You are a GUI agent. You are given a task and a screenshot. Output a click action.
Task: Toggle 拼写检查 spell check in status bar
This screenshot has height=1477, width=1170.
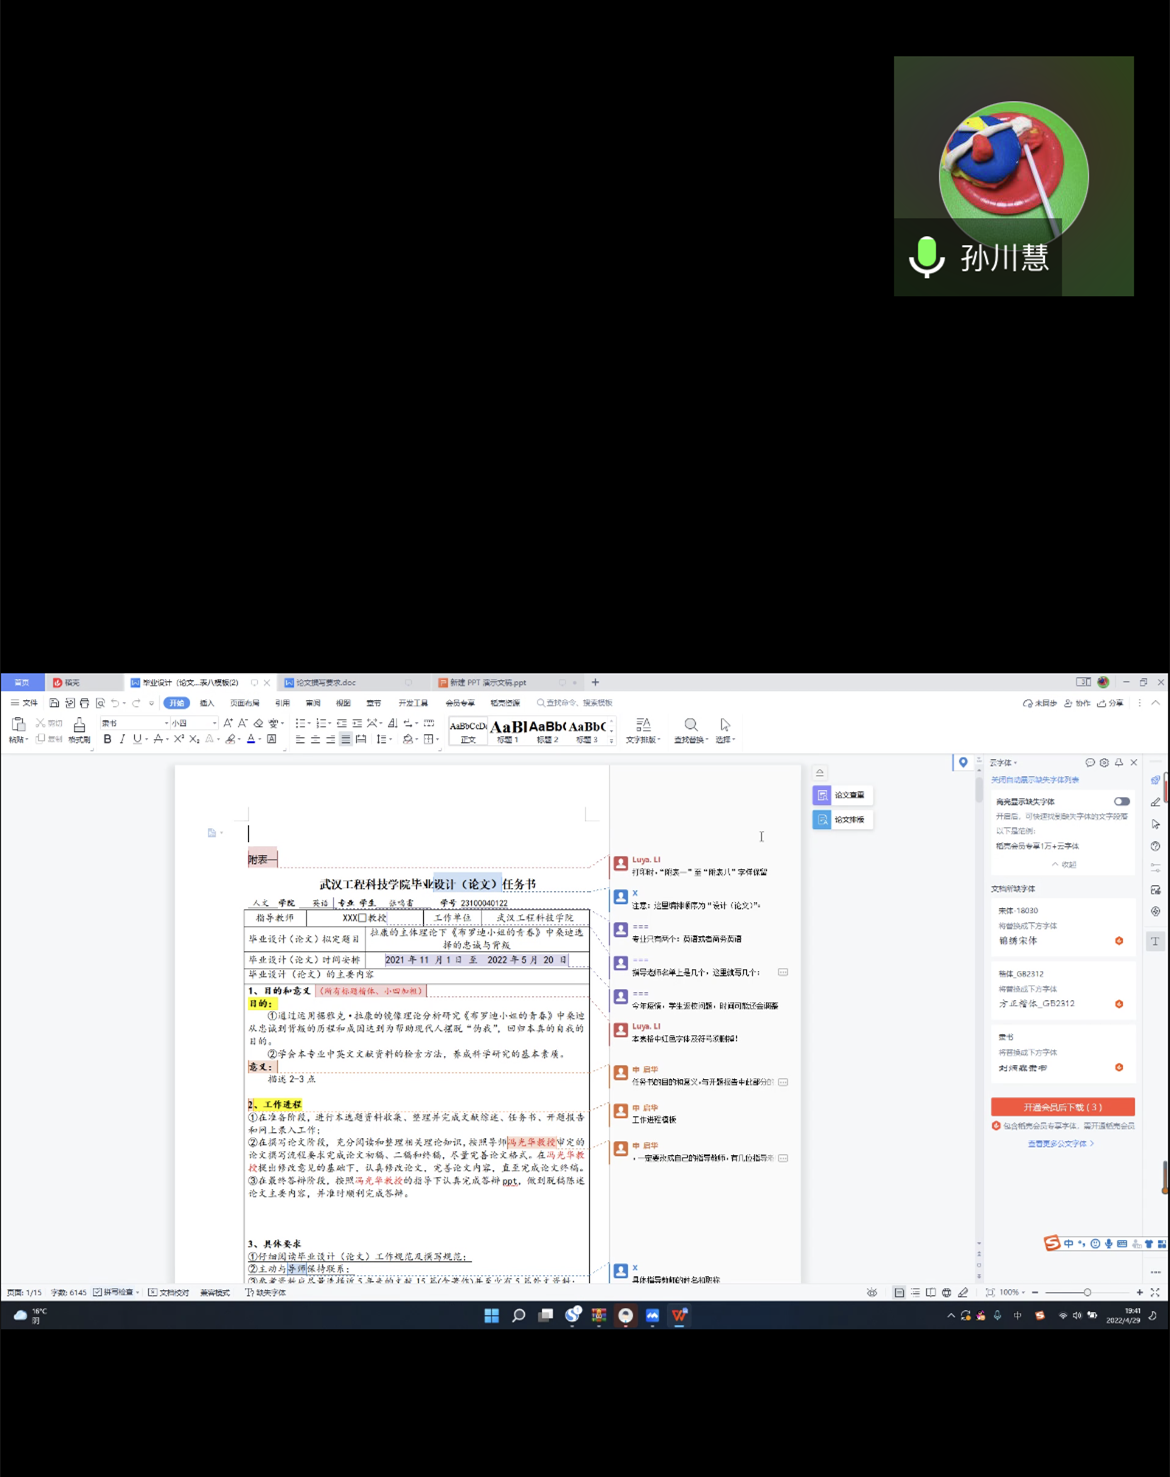(x=115, y=1292)
